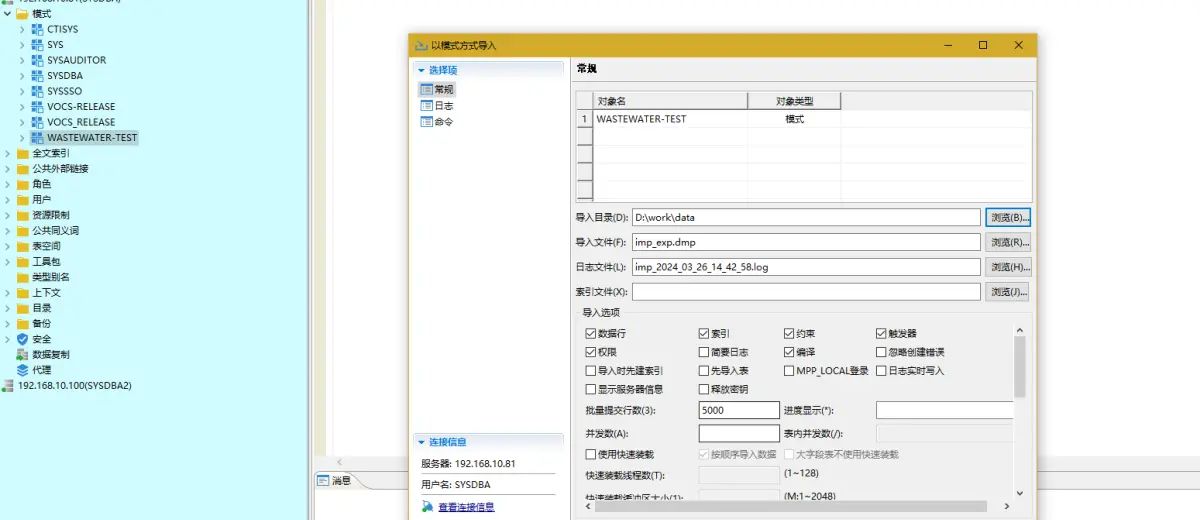The height and width of the screenshot is (520, 1200).
Task: Uncheck the 数据行 checkbox
Action: (590, 334)
